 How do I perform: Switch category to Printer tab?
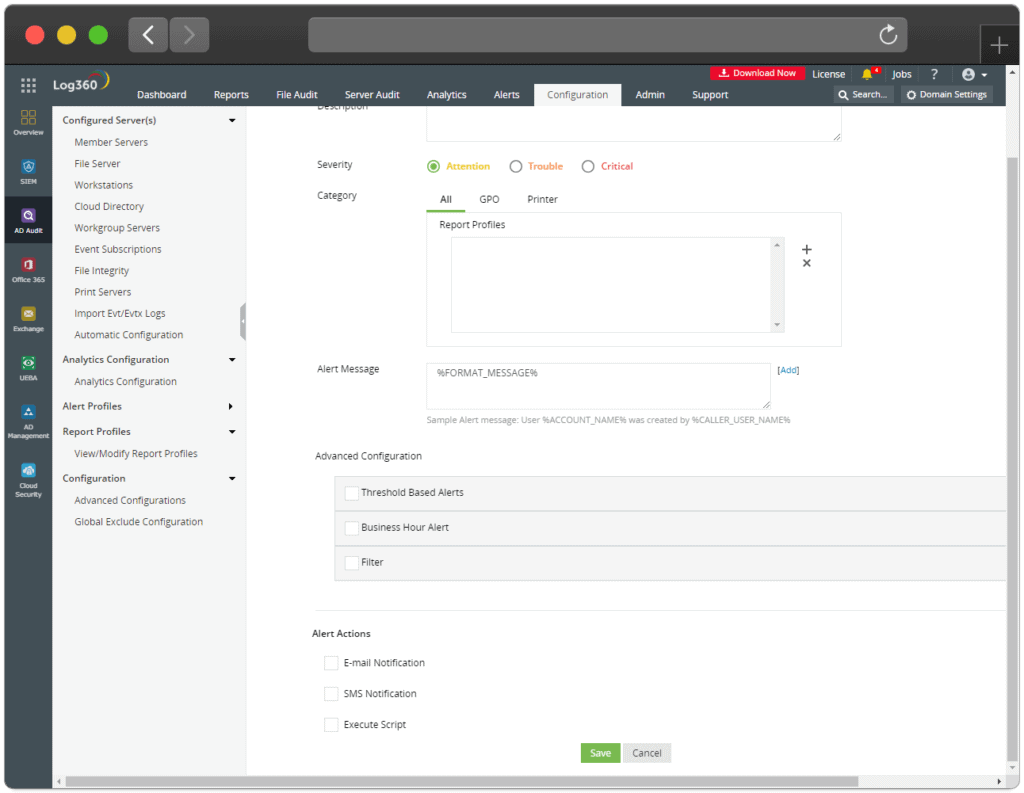[542, 199]
